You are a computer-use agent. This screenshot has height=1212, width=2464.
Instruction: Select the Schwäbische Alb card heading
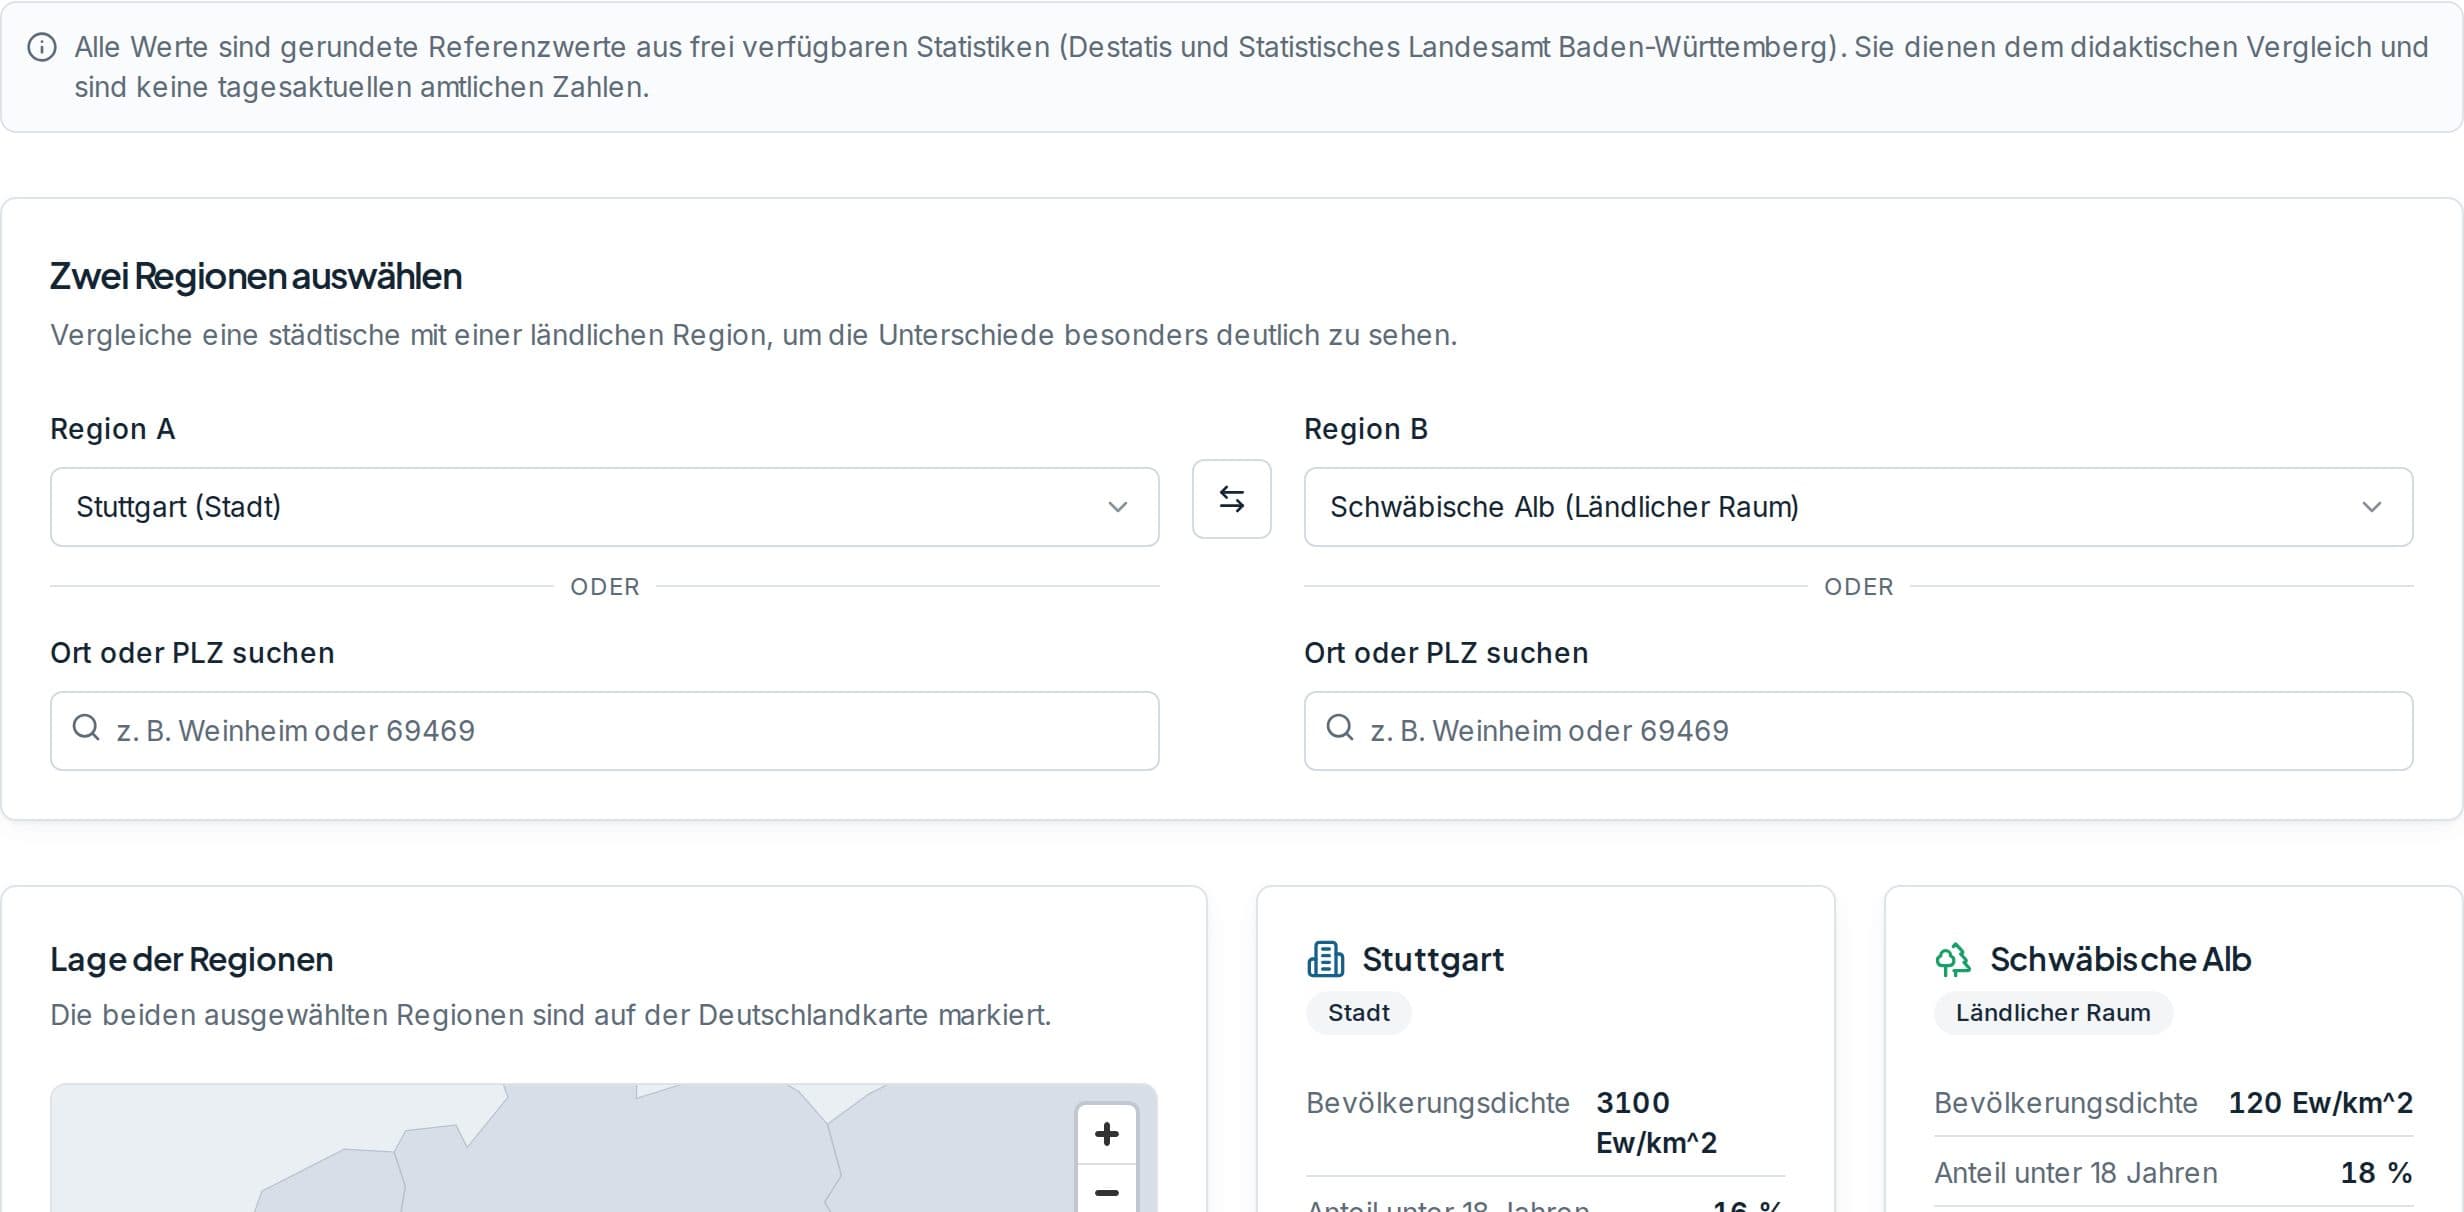2120,960
